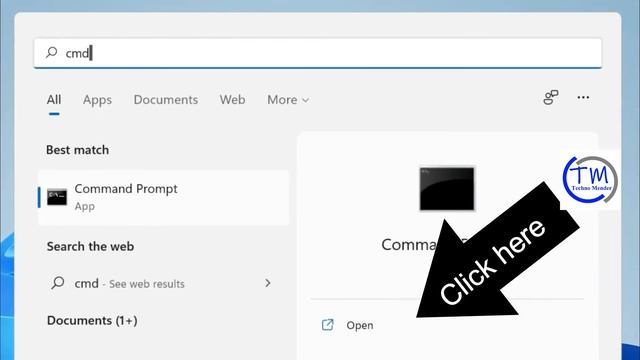Click the magnifier icon beside cmd web result
The image size is (640, 360).
pyautogui.click(x=58, y=282)
